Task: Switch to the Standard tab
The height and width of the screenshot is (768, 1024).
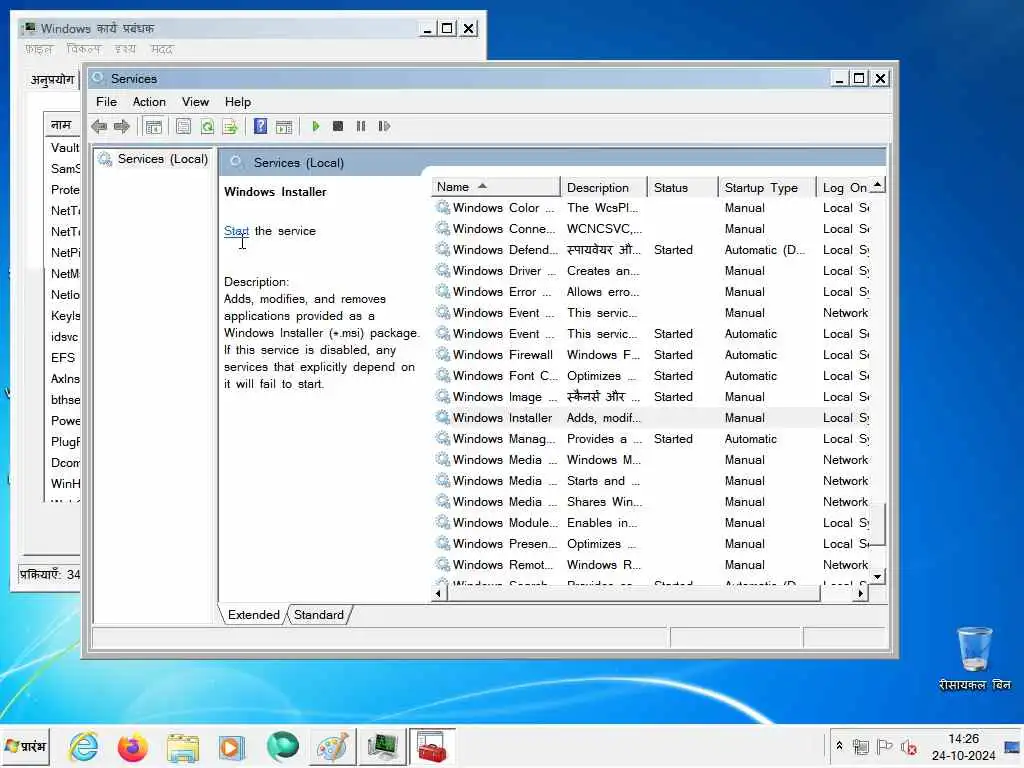Action: click(319, 615)
